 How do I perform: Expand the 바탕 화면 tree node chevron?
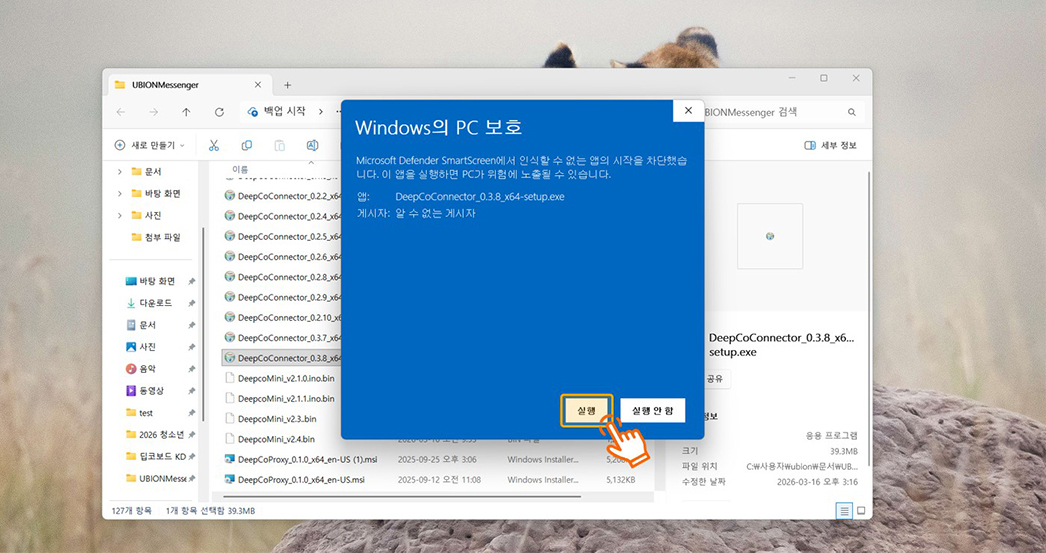(119, 193)
